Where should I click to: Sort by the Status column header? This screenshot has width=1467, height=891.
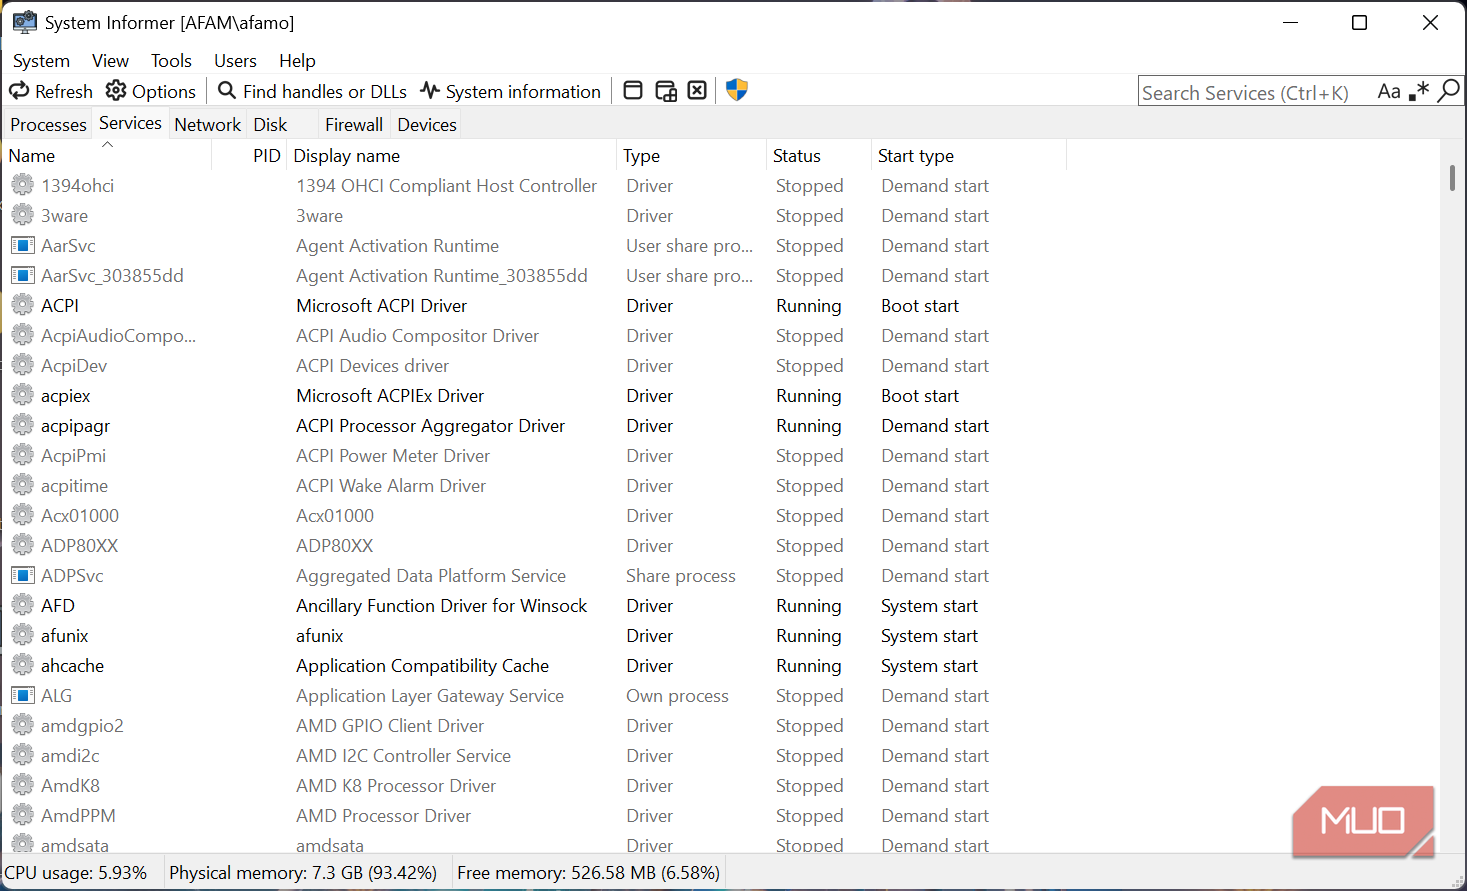tap(819, 156)
